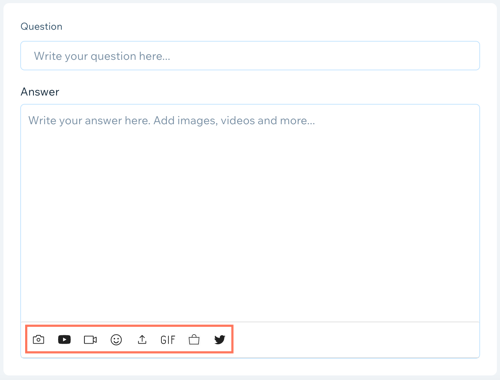
Task: Open the emoji picker smiley icon
Action: pos(116,340)
